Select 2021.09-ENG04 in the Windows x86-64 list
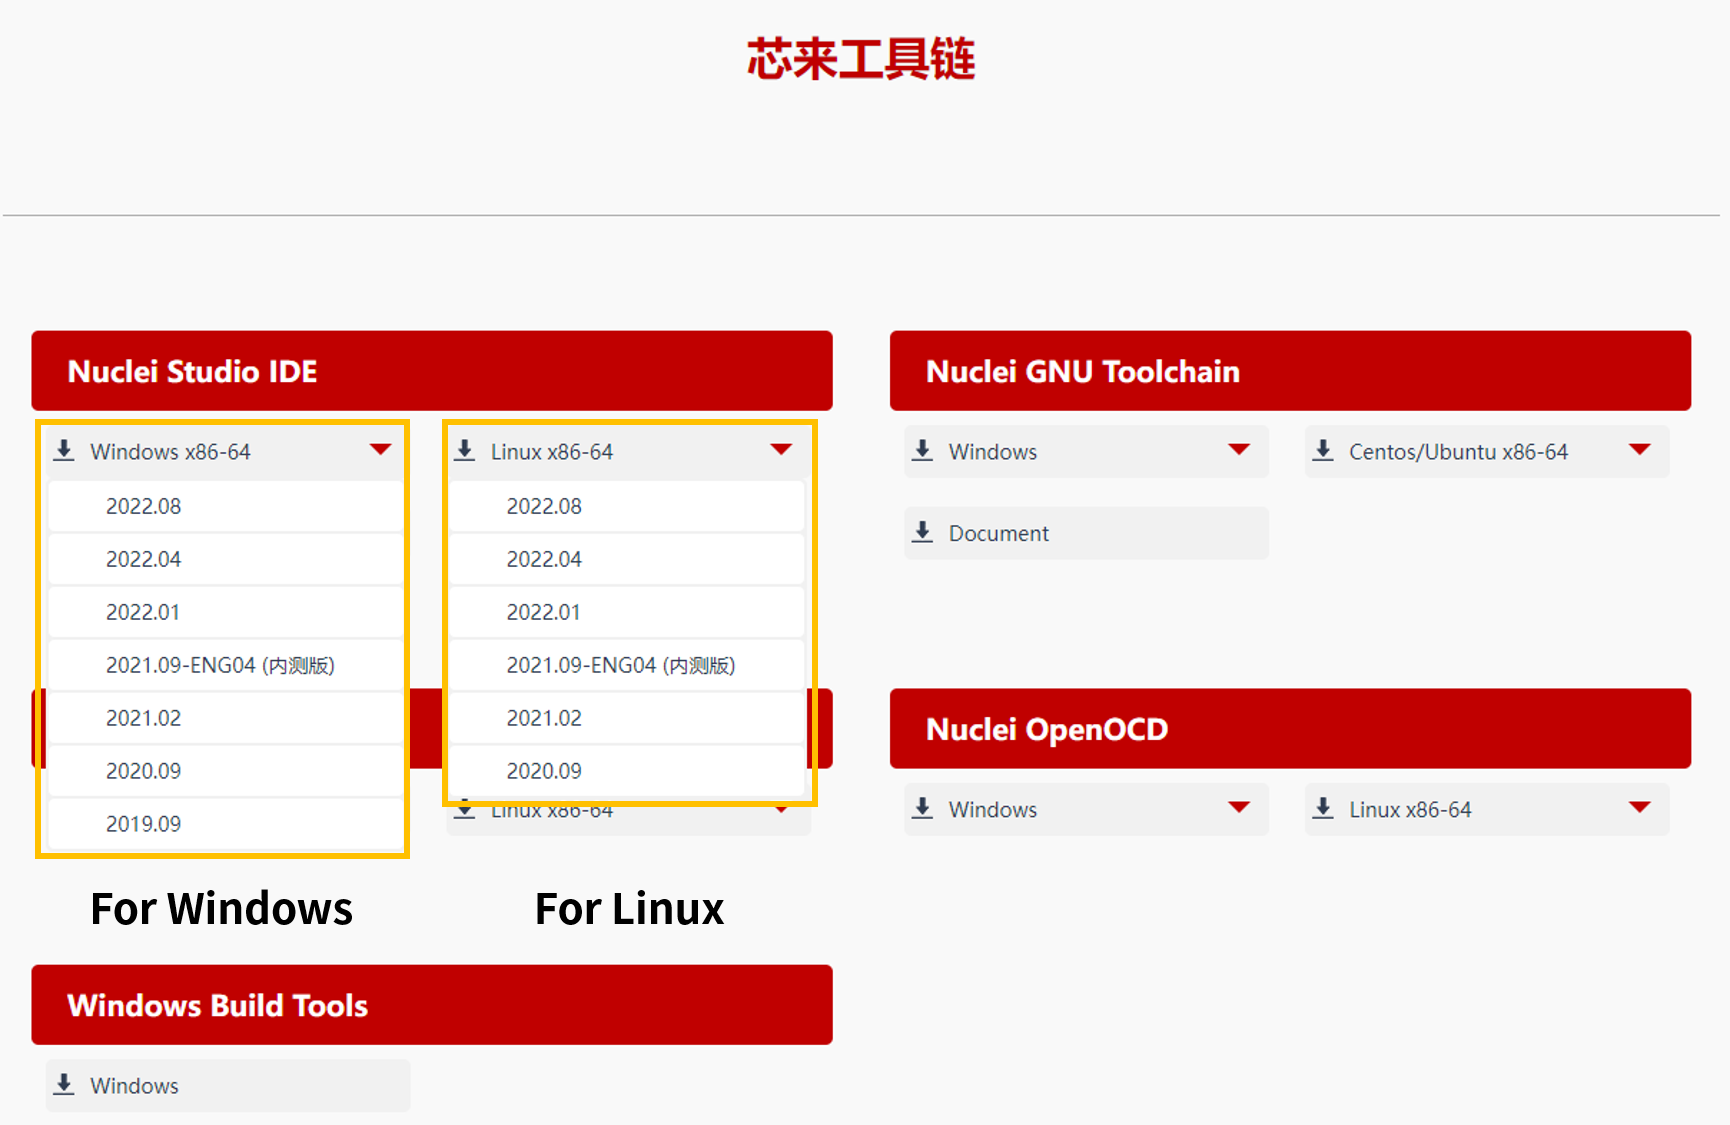 (225, 665)
